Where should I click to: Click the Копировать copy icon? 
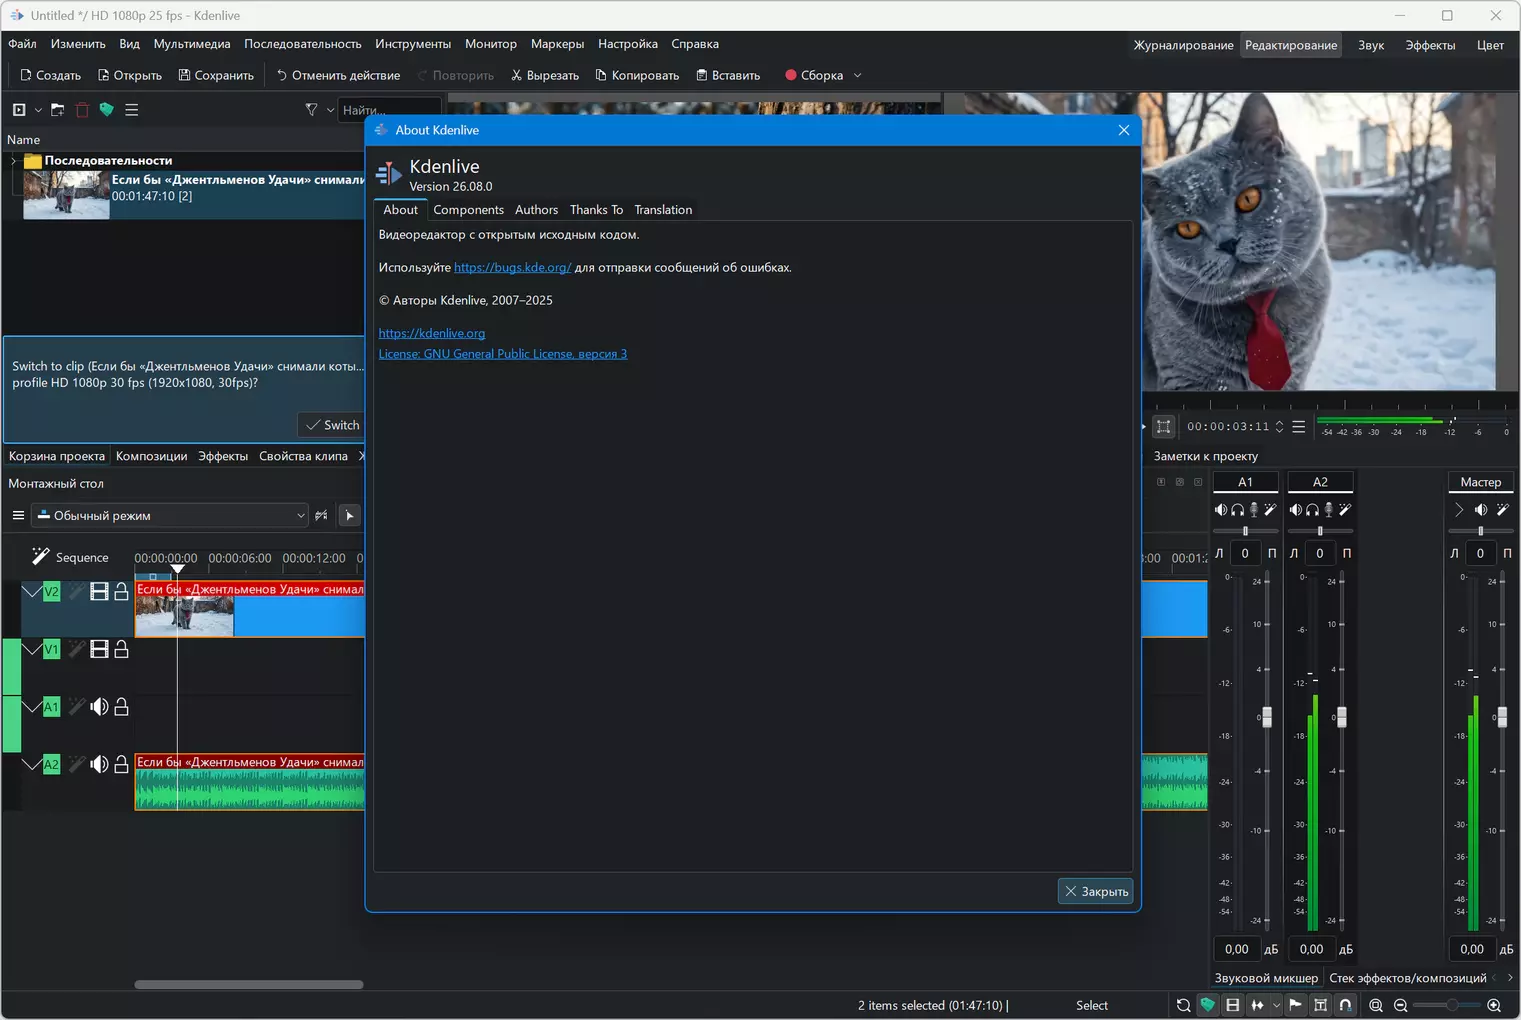pyautogui.click(x=601, y=76)
